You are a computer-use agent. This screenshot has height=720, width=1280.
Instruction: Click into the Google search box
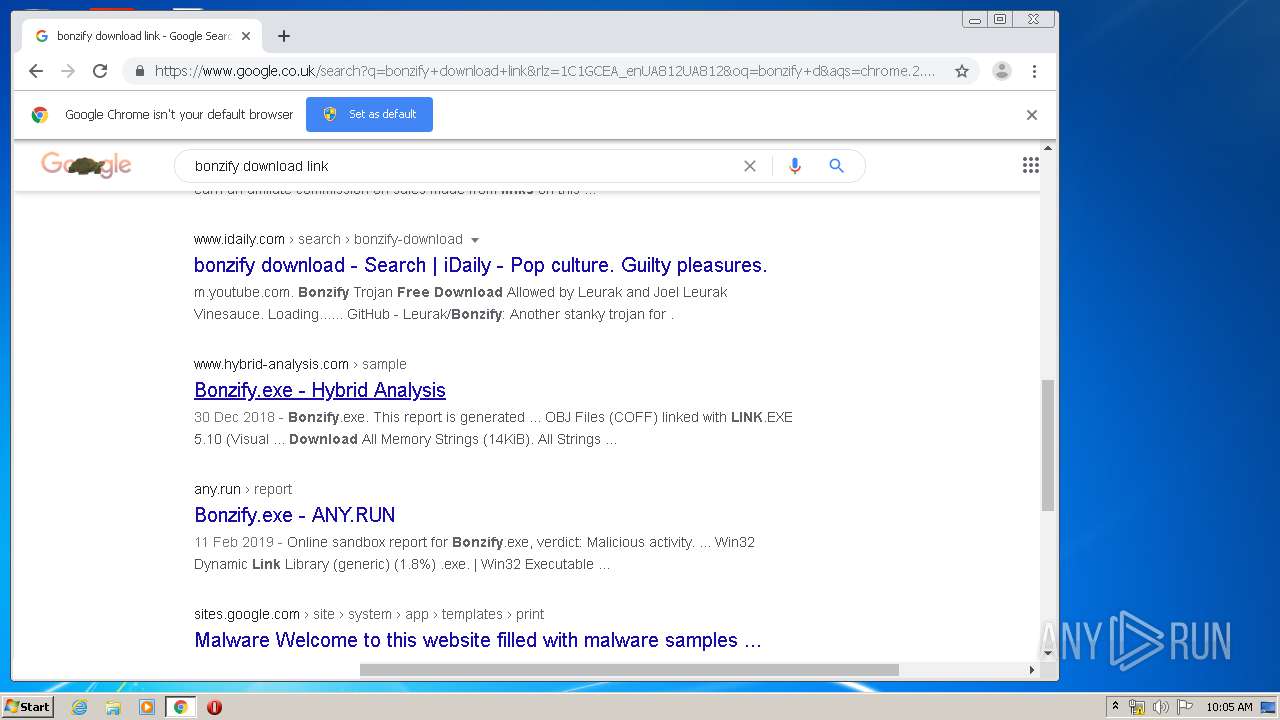(460, 166)
